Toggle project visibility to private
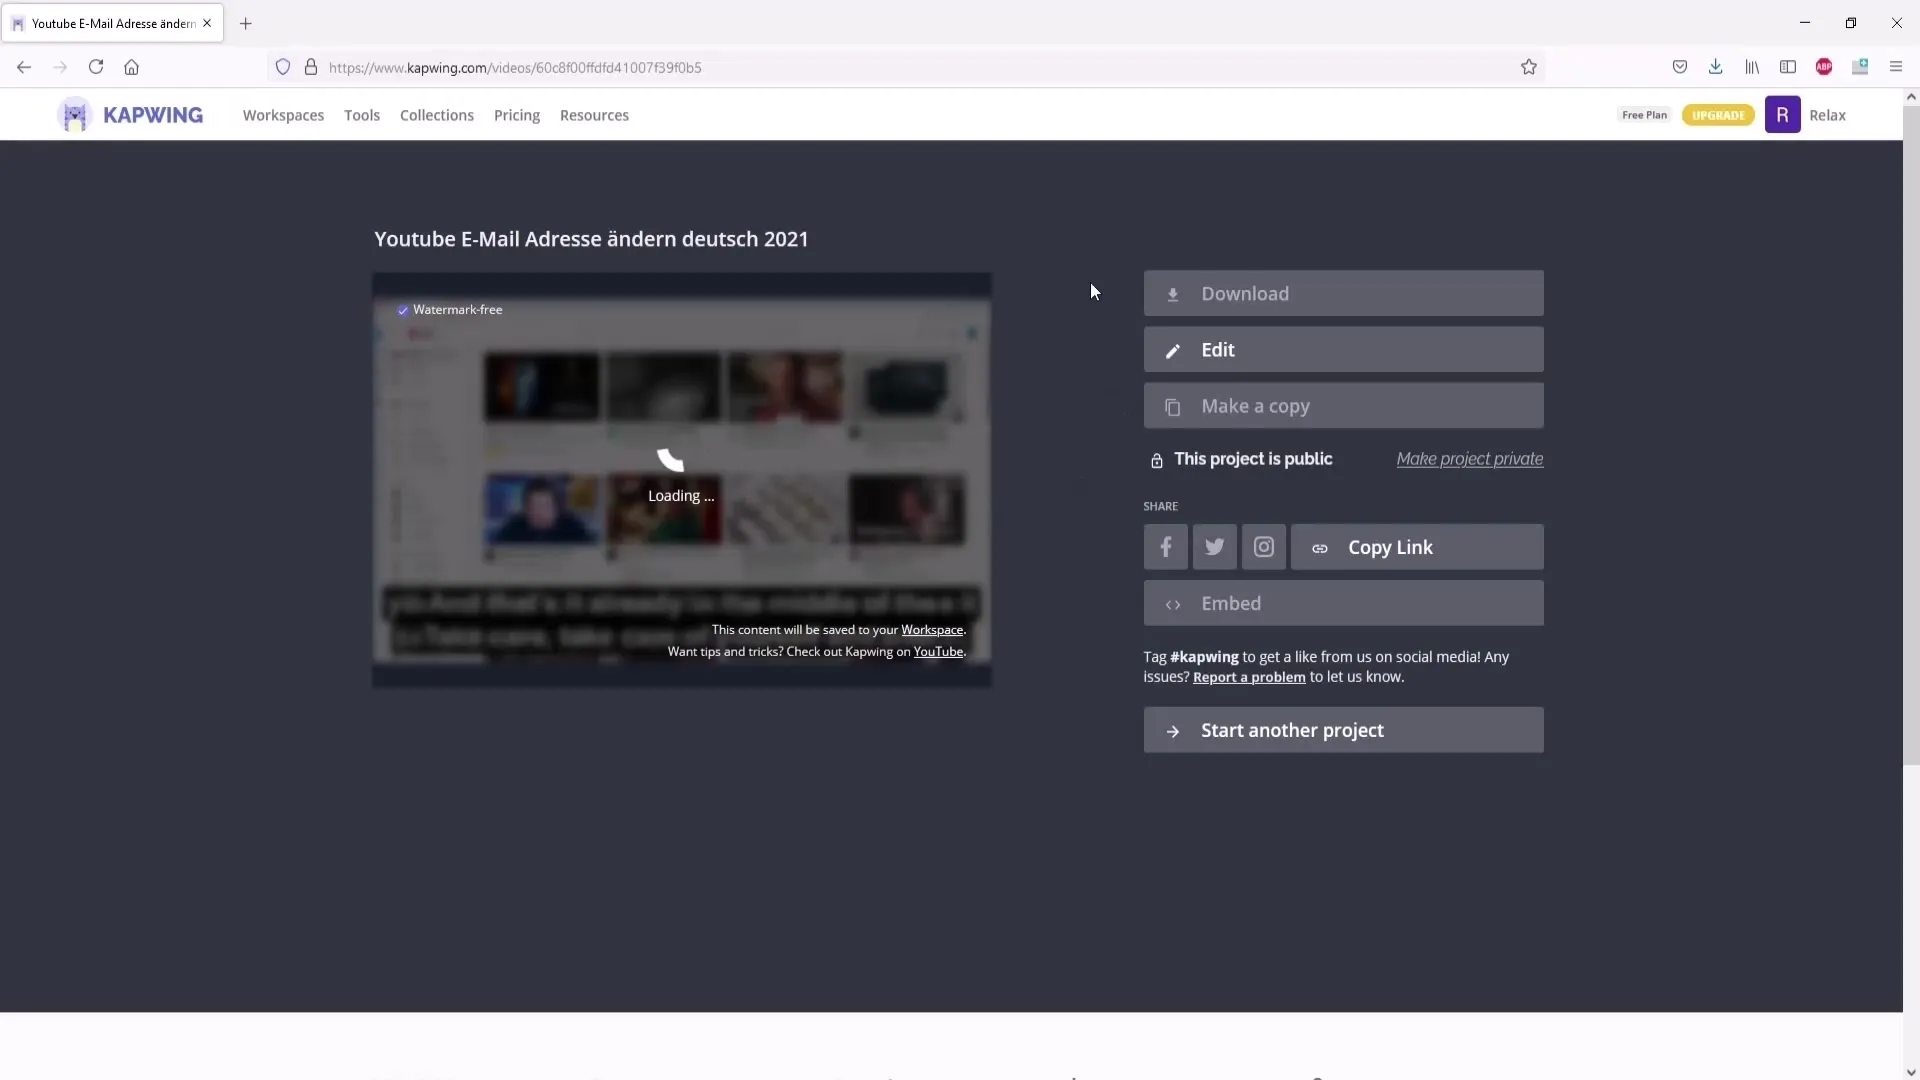Screen dimensions: 1920x1080 tap(1469, 458)
